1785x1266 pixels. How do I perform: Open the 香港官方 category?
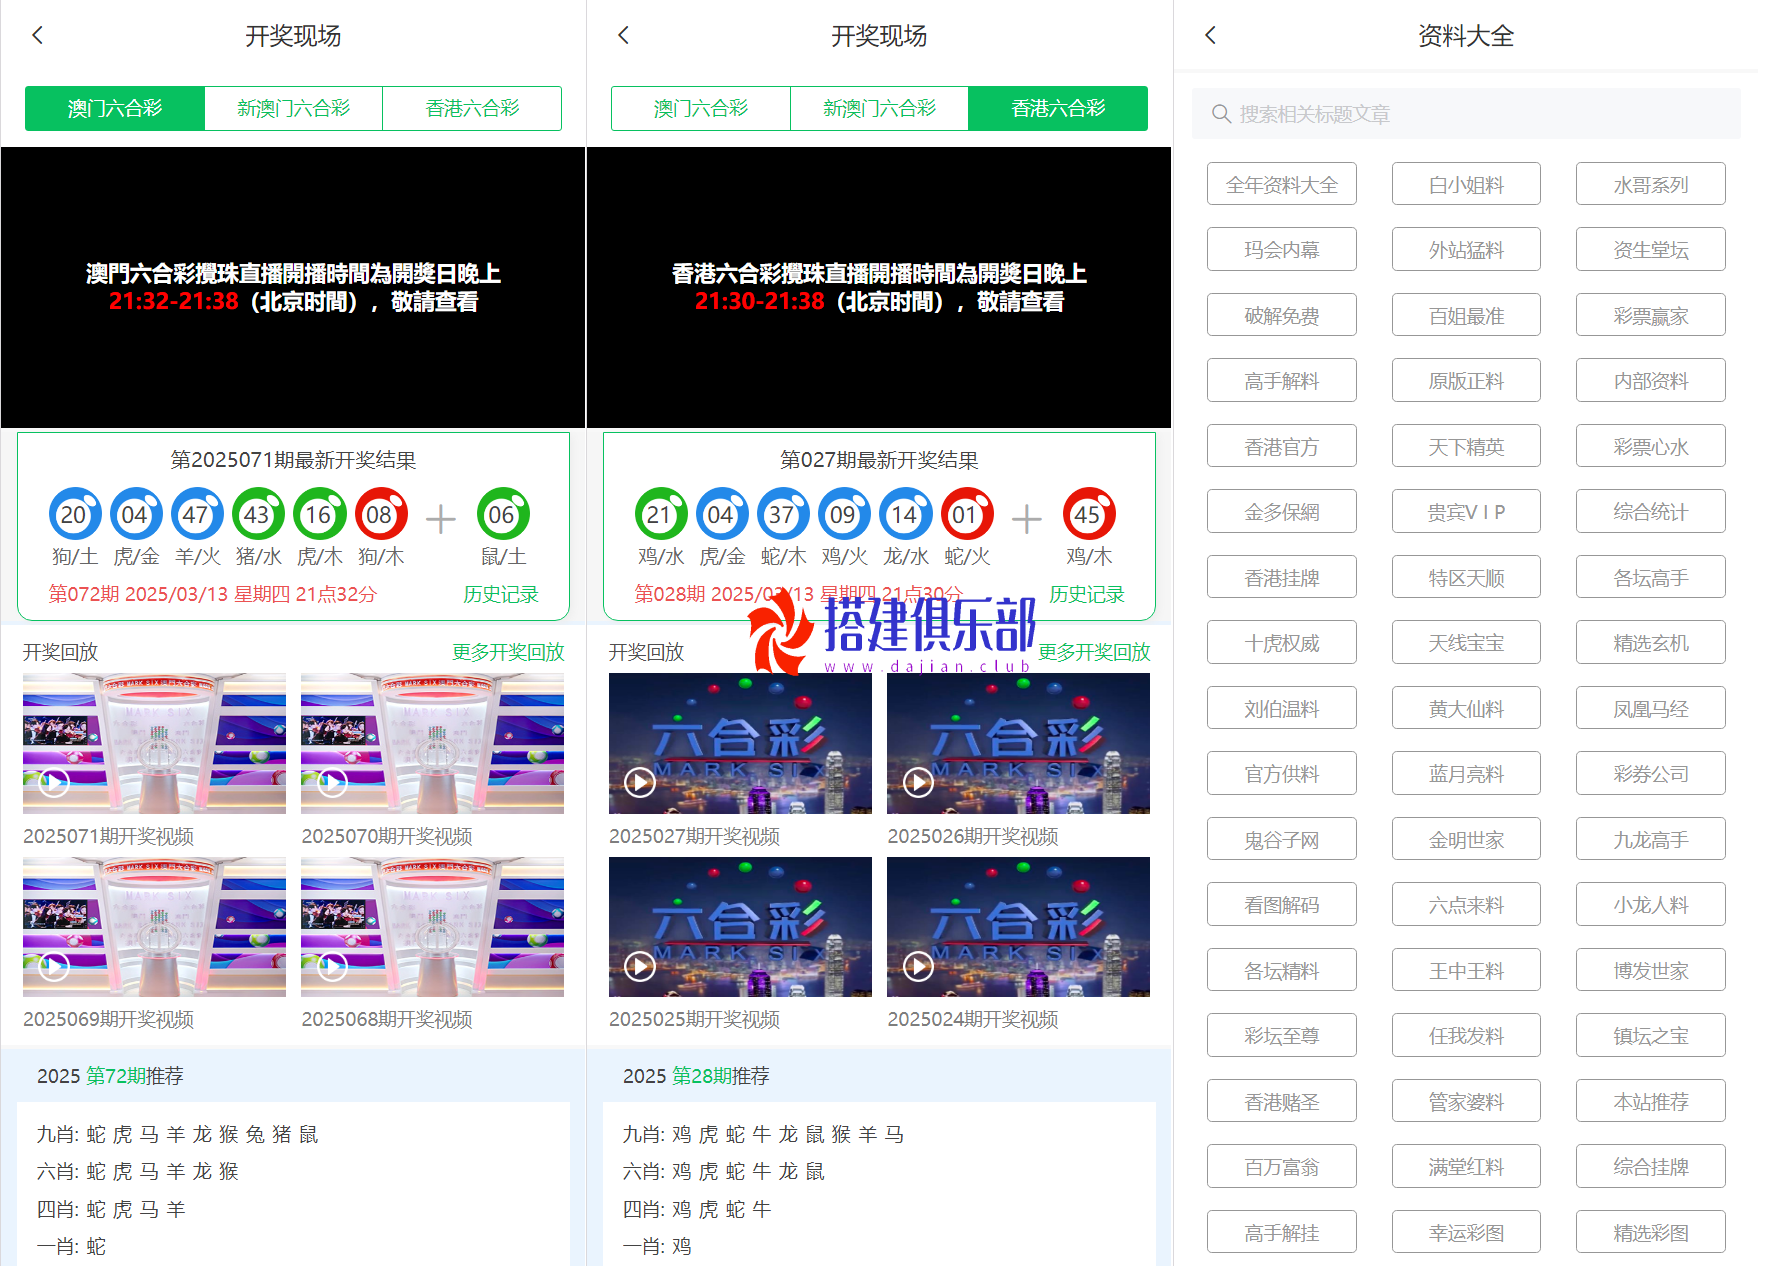coord(1282,446)
